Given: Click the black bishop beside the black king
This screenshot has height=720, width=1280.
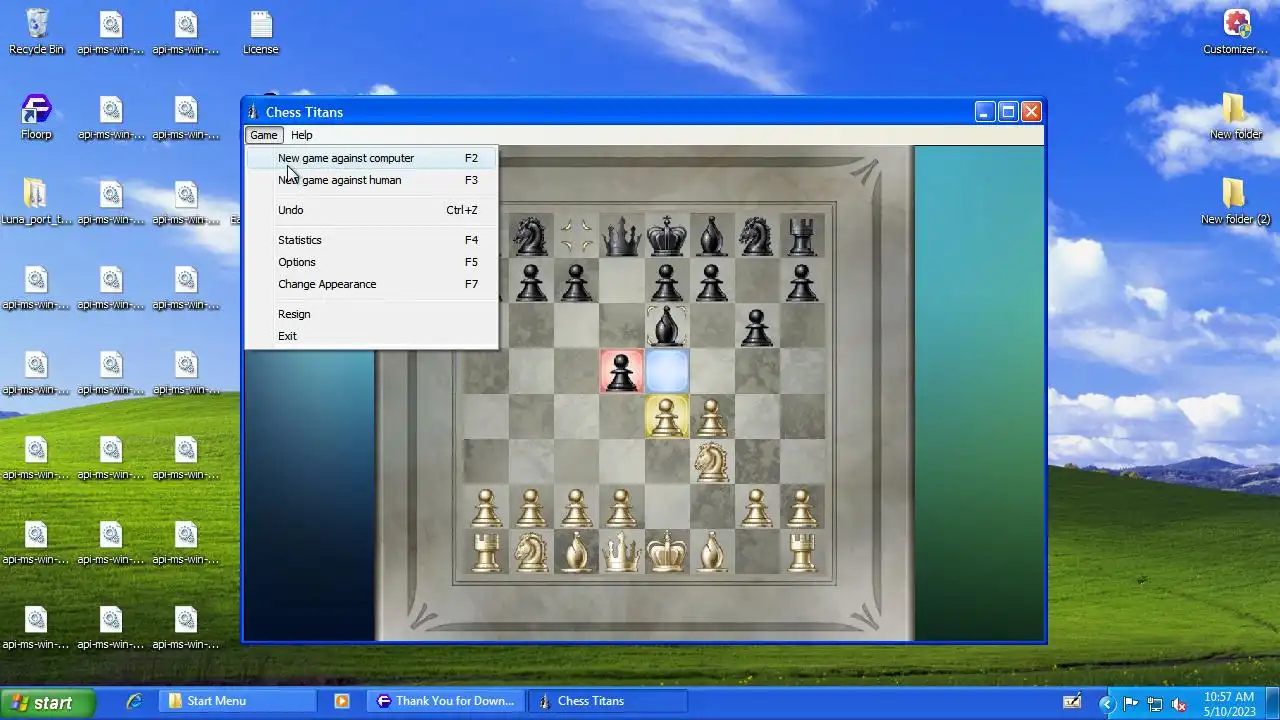Looking at the screenshot, I should pyautogui.click(x=711, y=236).
